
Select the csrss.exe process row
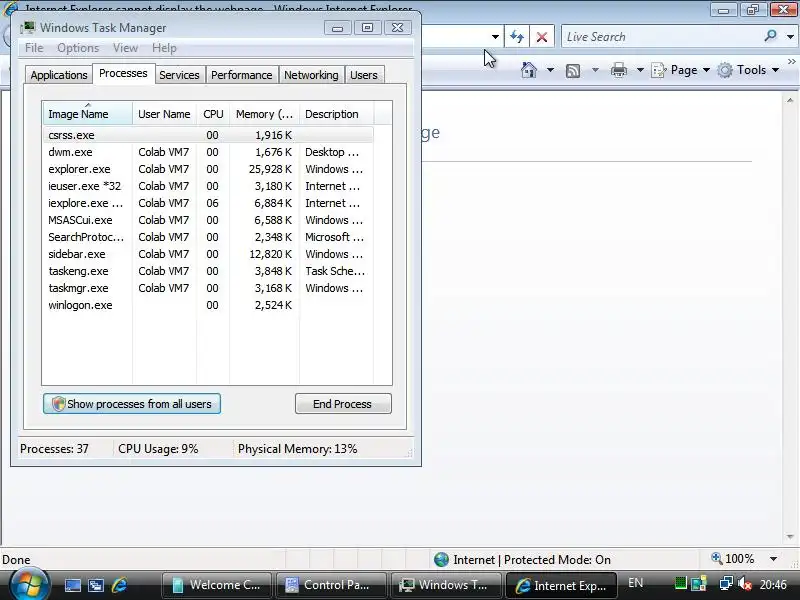pos(208,135)
